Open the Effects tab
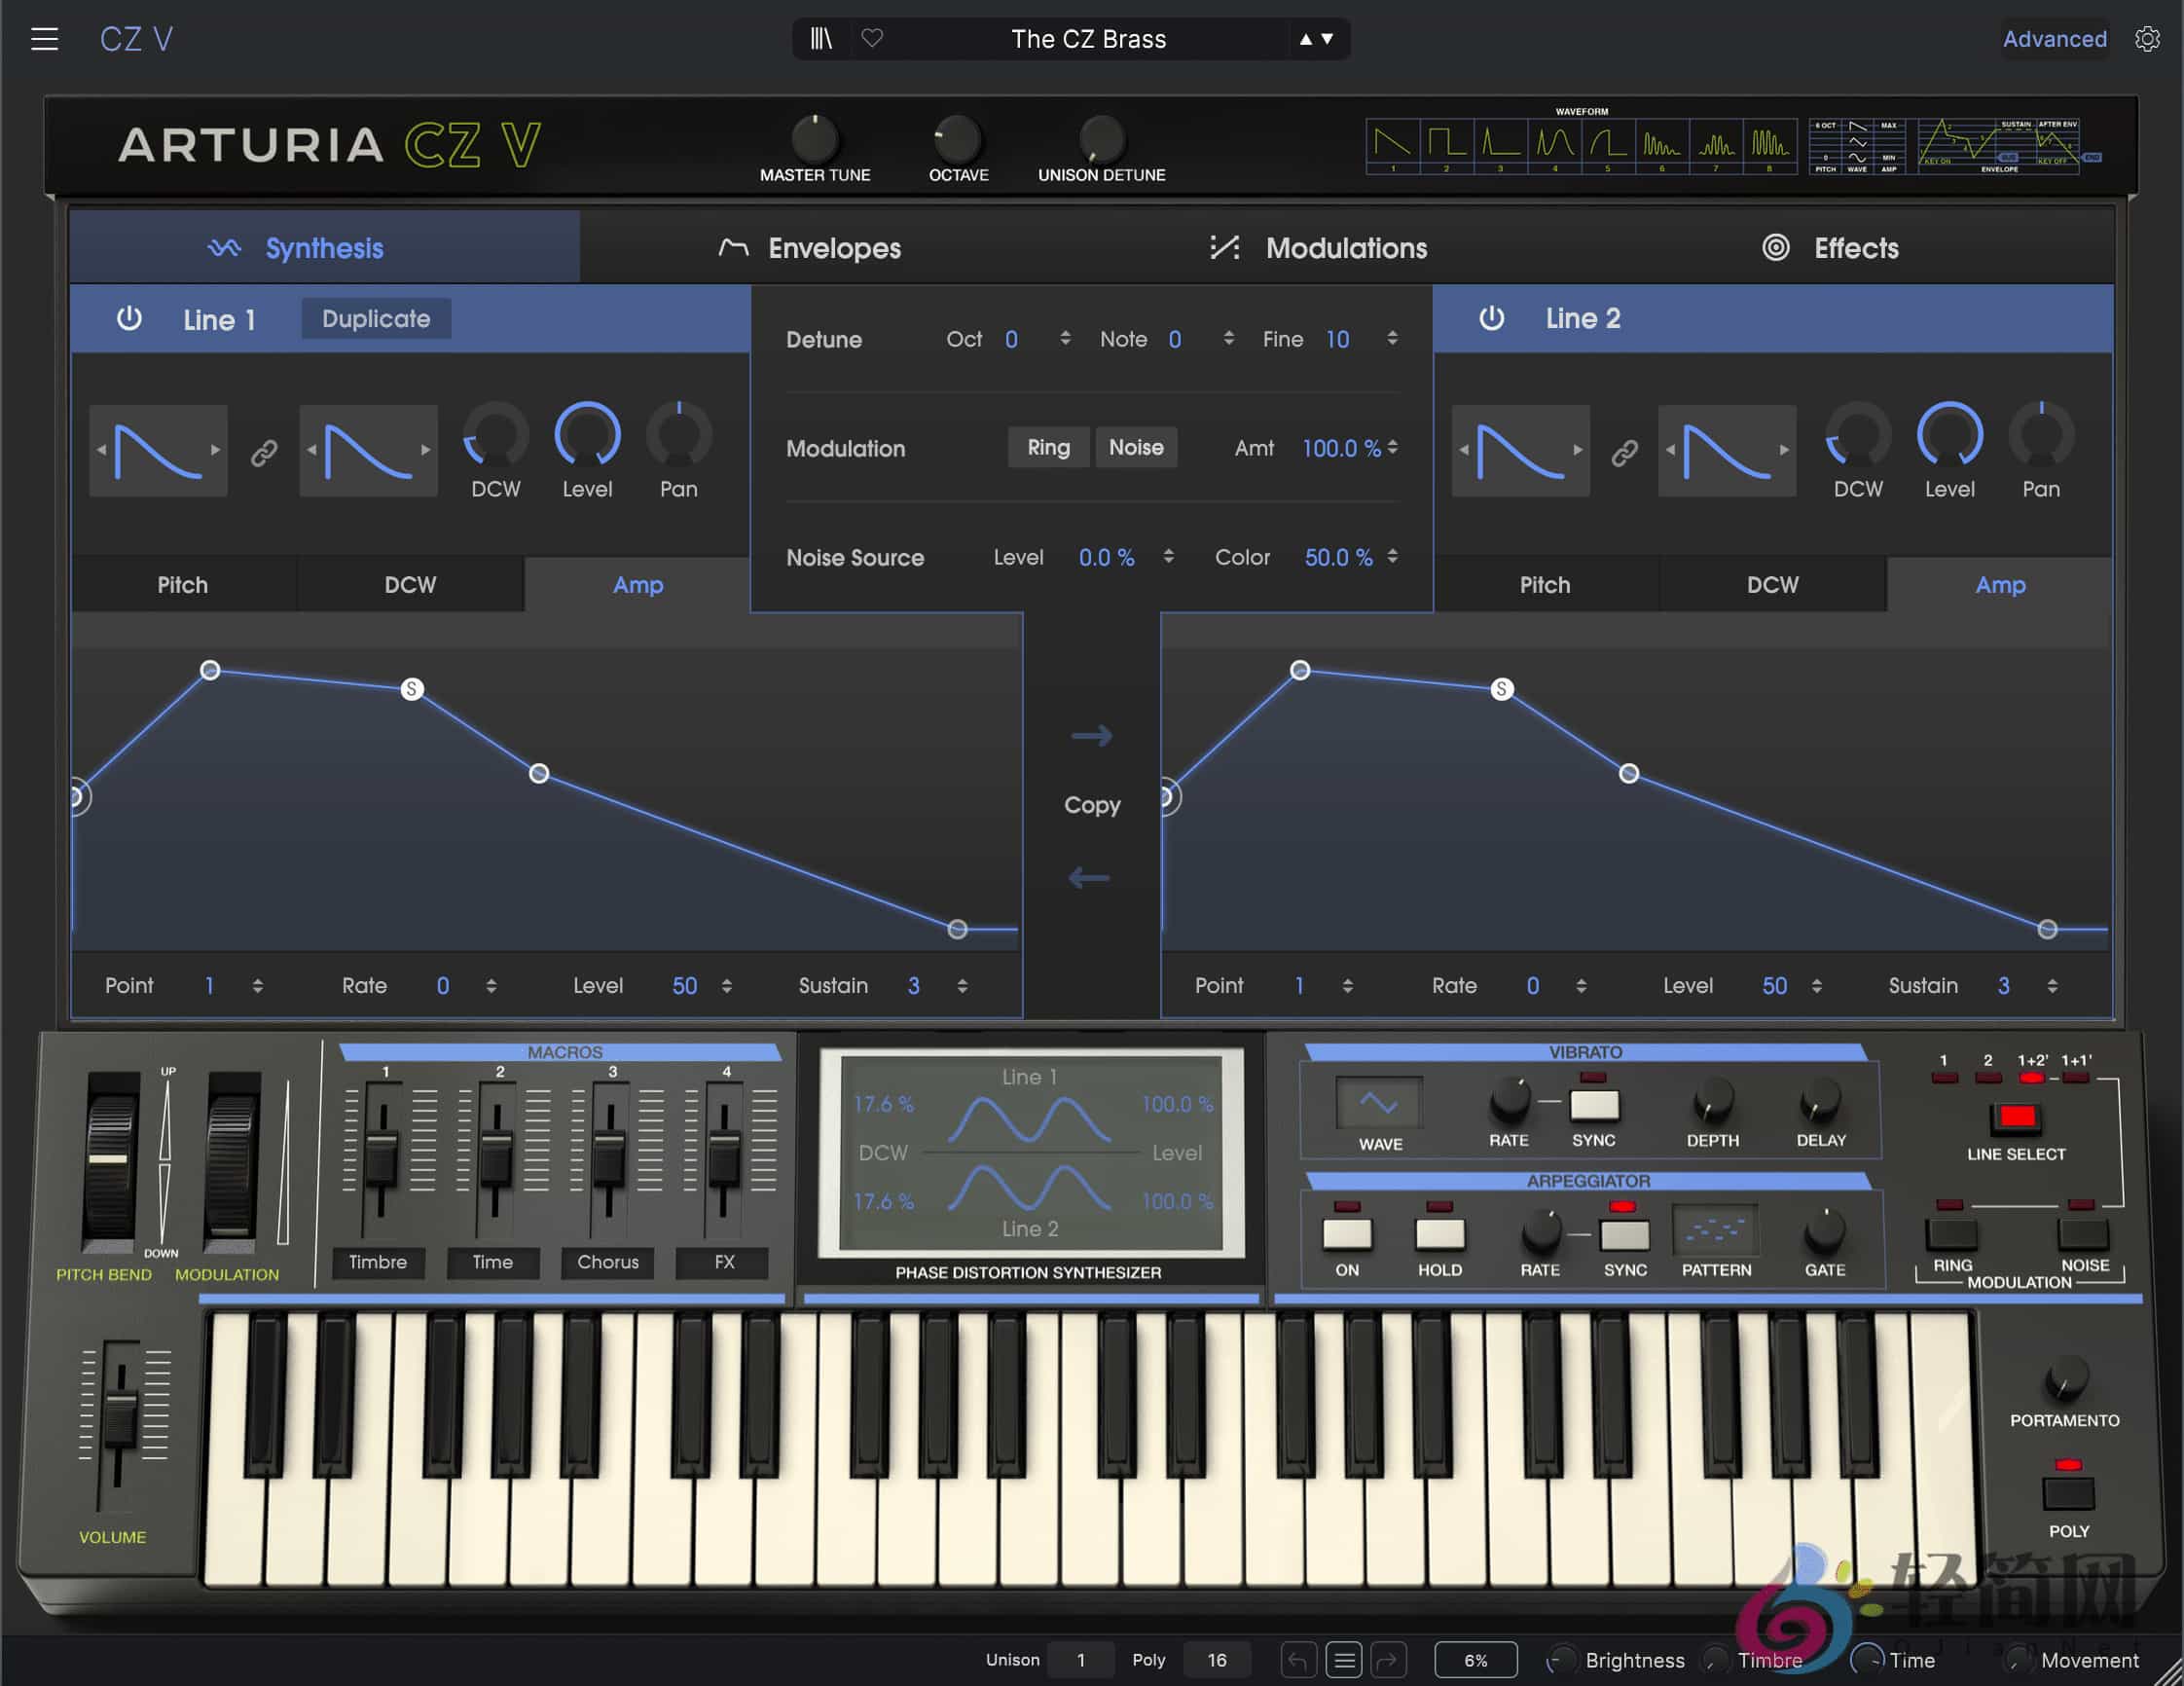This screenshot has width=2184, height=1686. (1855, 248)
